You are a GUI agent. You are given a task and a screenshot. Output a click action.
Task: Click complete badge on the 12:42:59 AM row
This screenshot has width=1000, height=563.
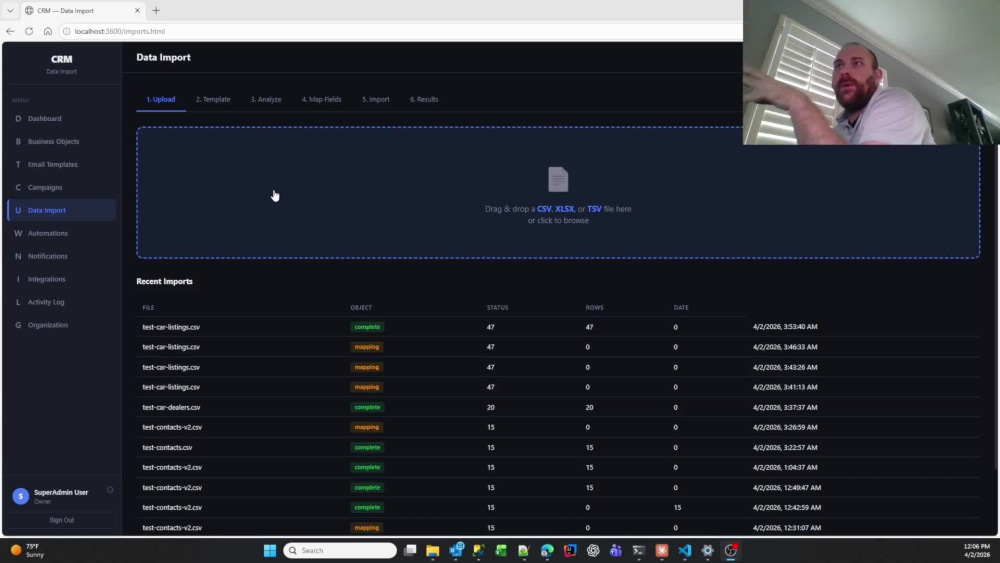367,508
